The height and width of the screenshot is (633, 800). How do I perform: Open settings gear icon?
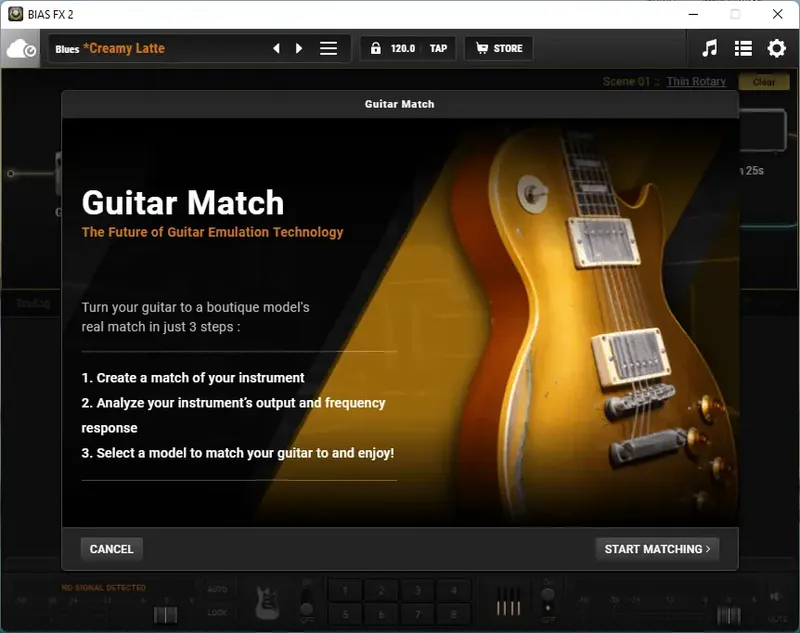tap(777, 48)
